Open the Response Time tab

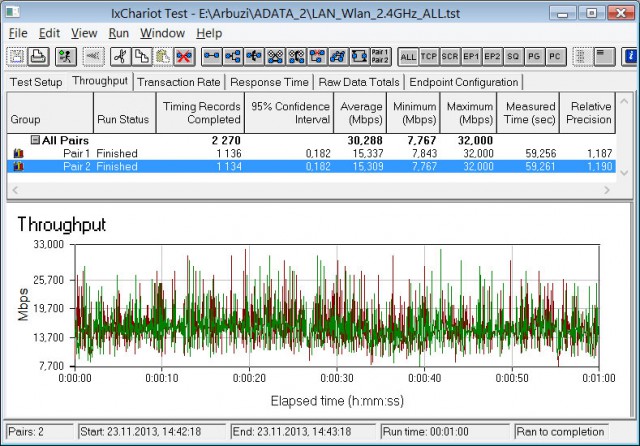click(269, 82)
